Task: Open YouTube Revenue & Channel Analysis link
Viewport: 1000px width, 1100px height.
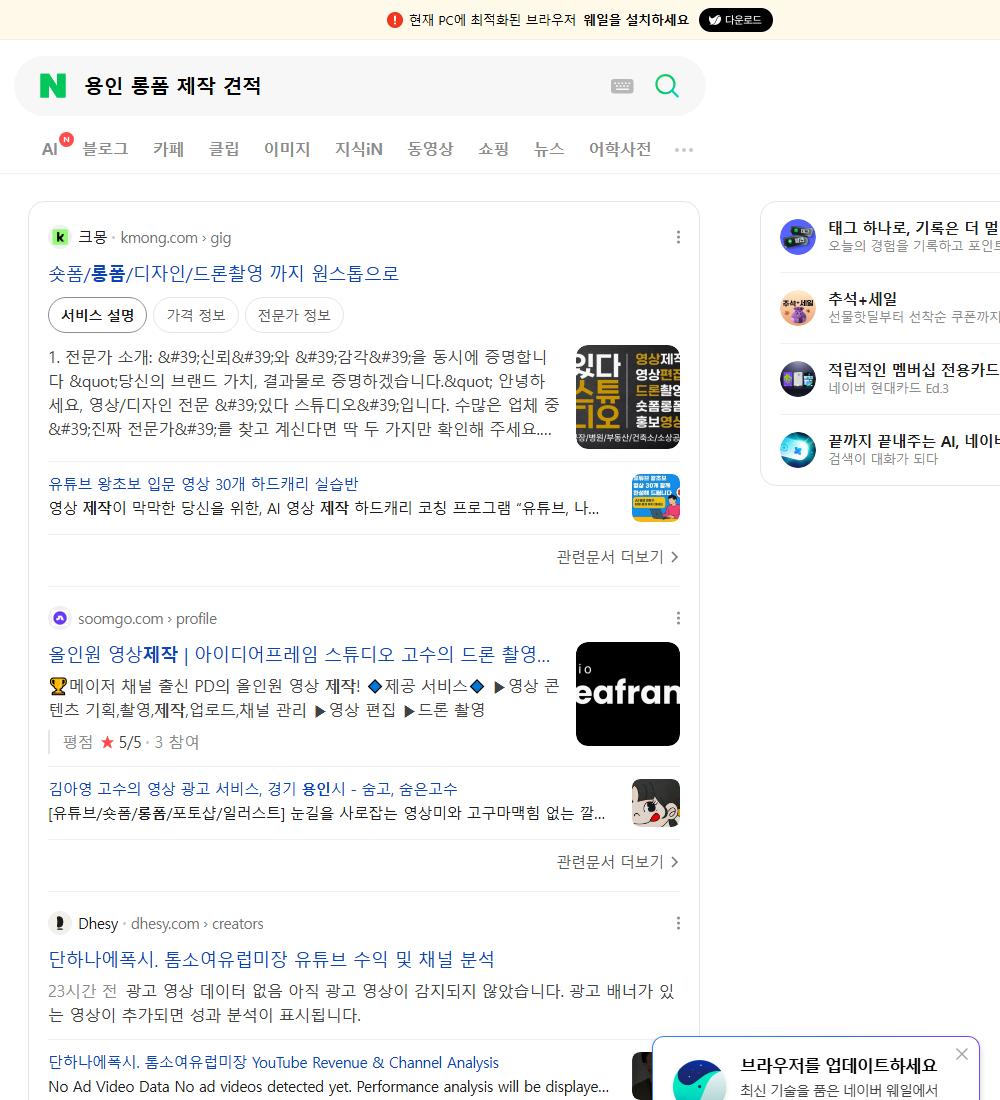Action: pos(274,1062)
